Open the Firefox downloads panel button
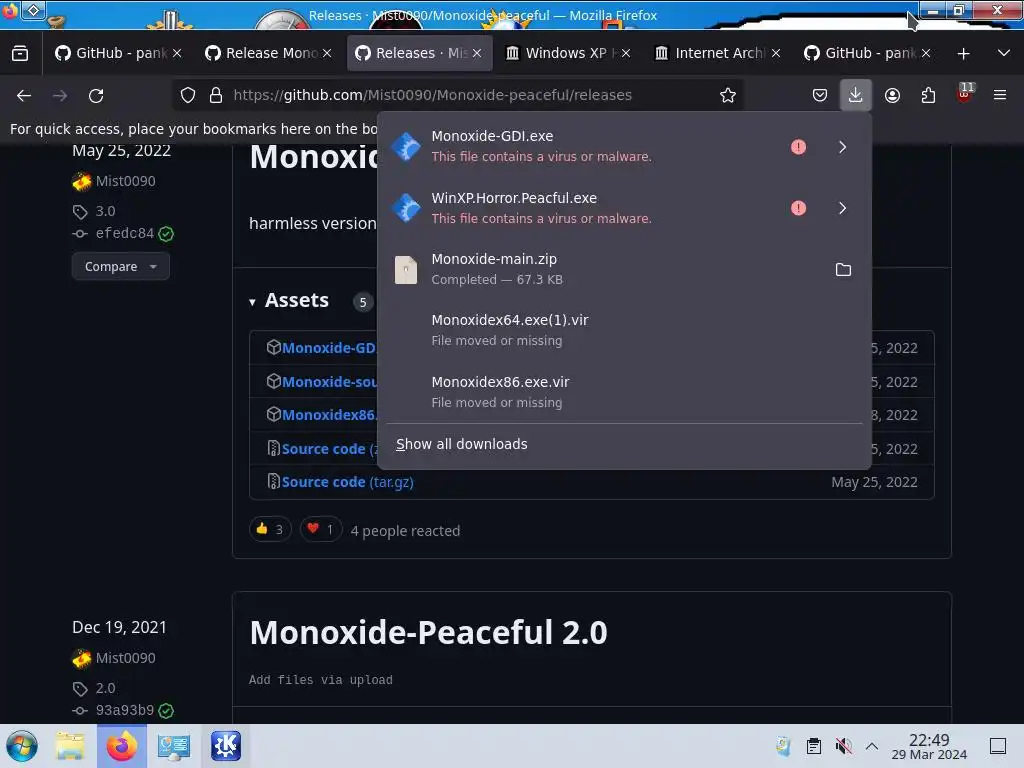This screenshot has height=768, width=1024. point(855,95)
